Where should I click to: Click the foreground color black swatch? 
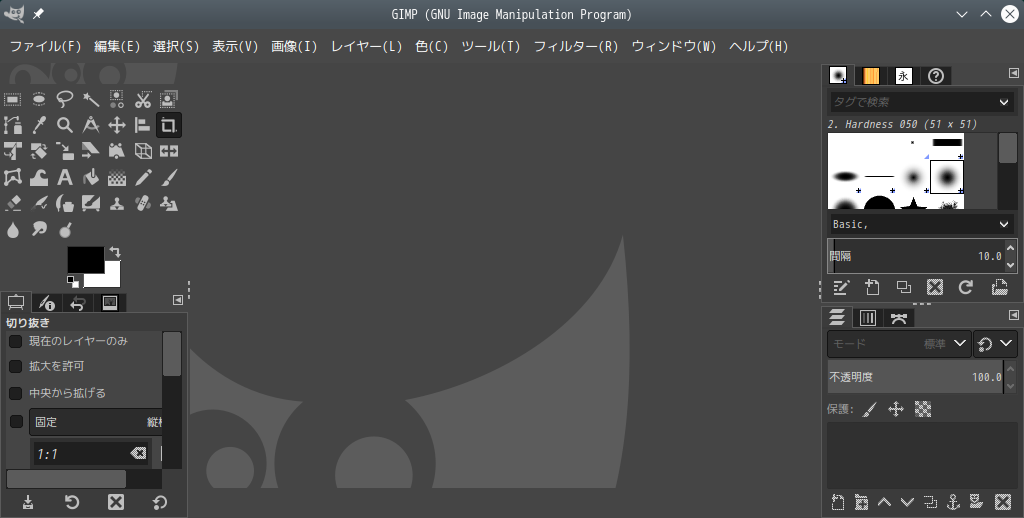click(x=86, y=259)
